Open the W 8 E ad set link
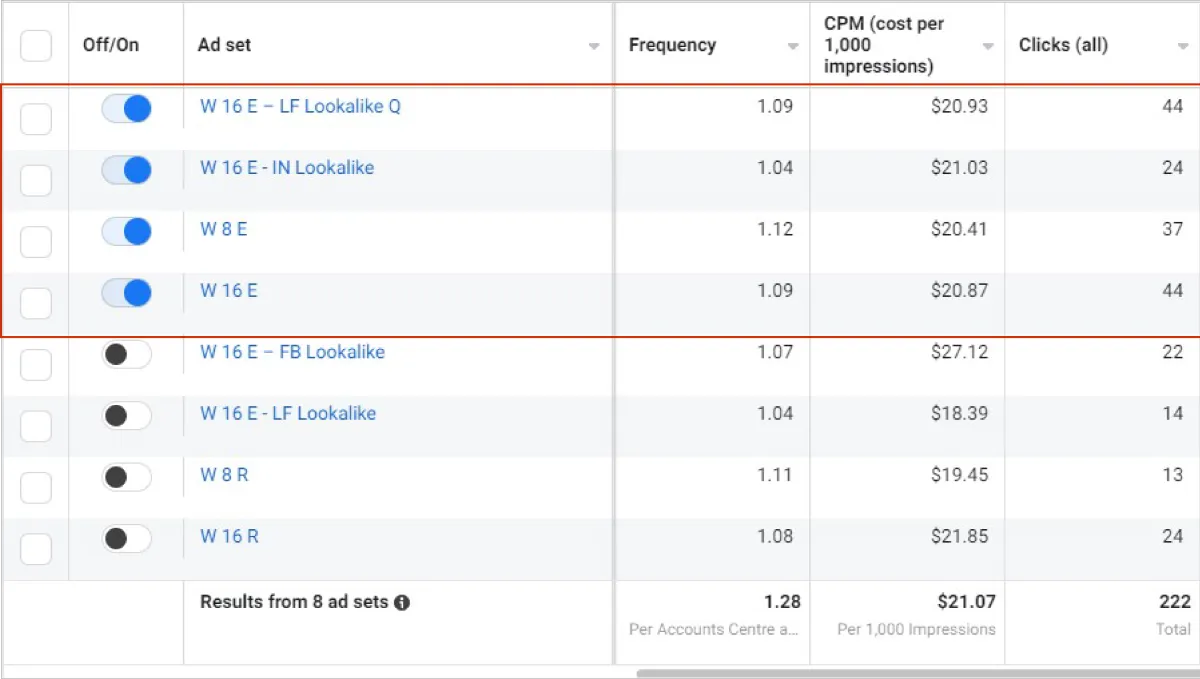 point(223,229)
